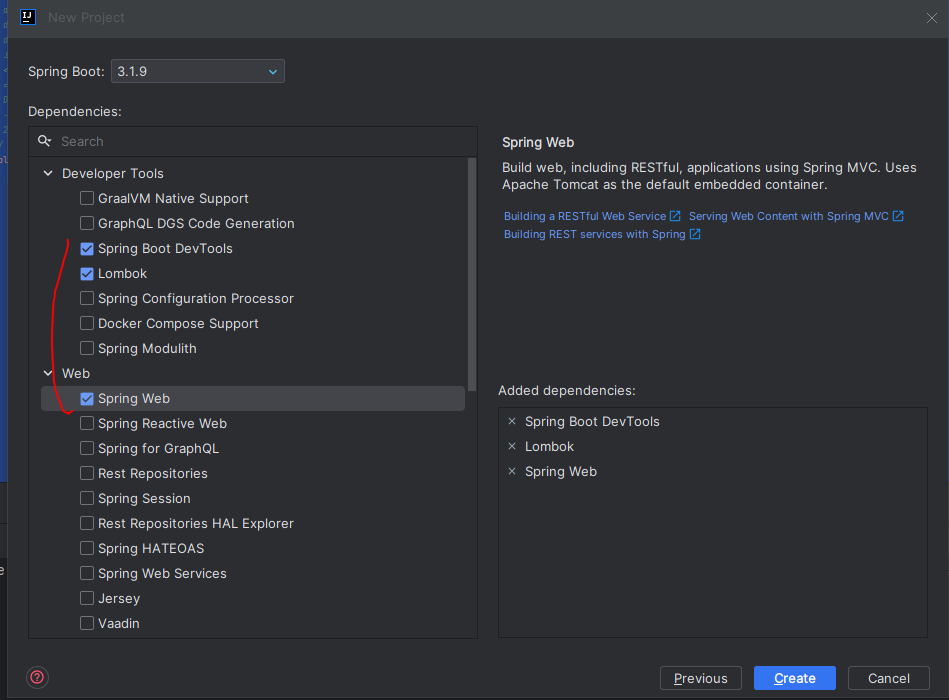Screen dimensions: 949x700
Task: Select Spring Boot DevTools in added dependencies
Action: [592, 421]
